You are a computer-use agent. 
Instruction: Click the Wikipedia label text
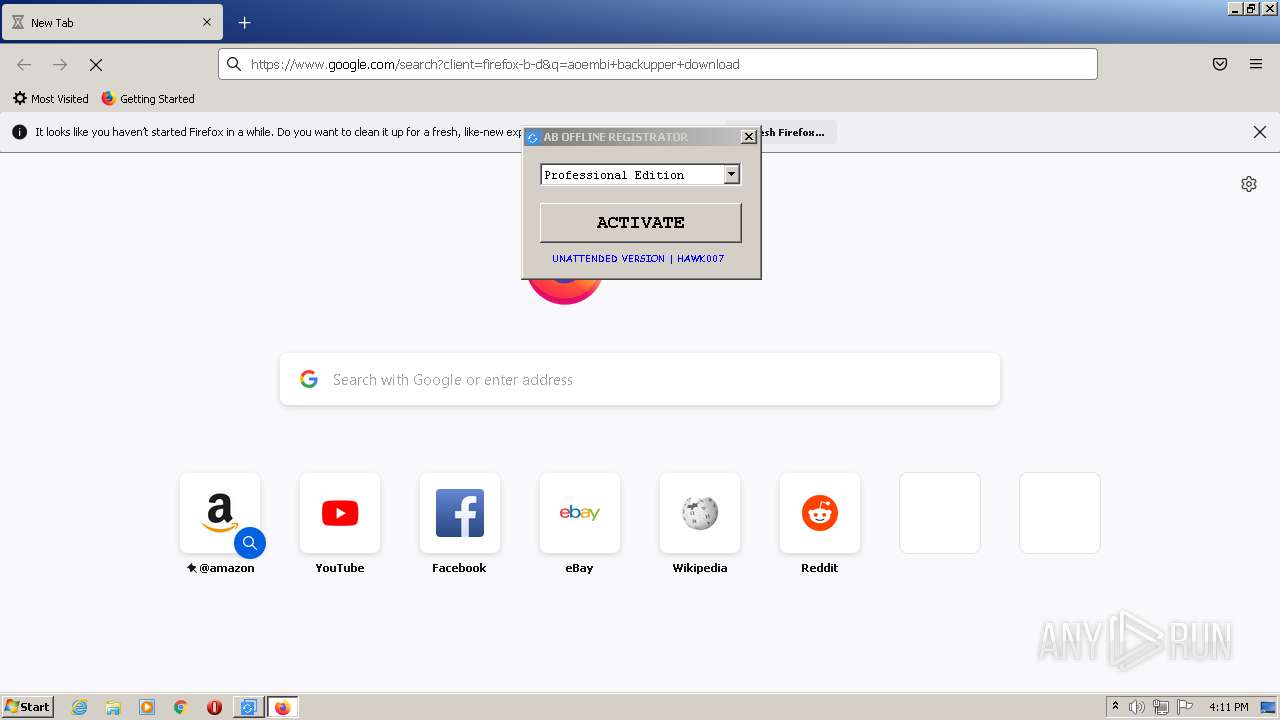coord(700,568)
